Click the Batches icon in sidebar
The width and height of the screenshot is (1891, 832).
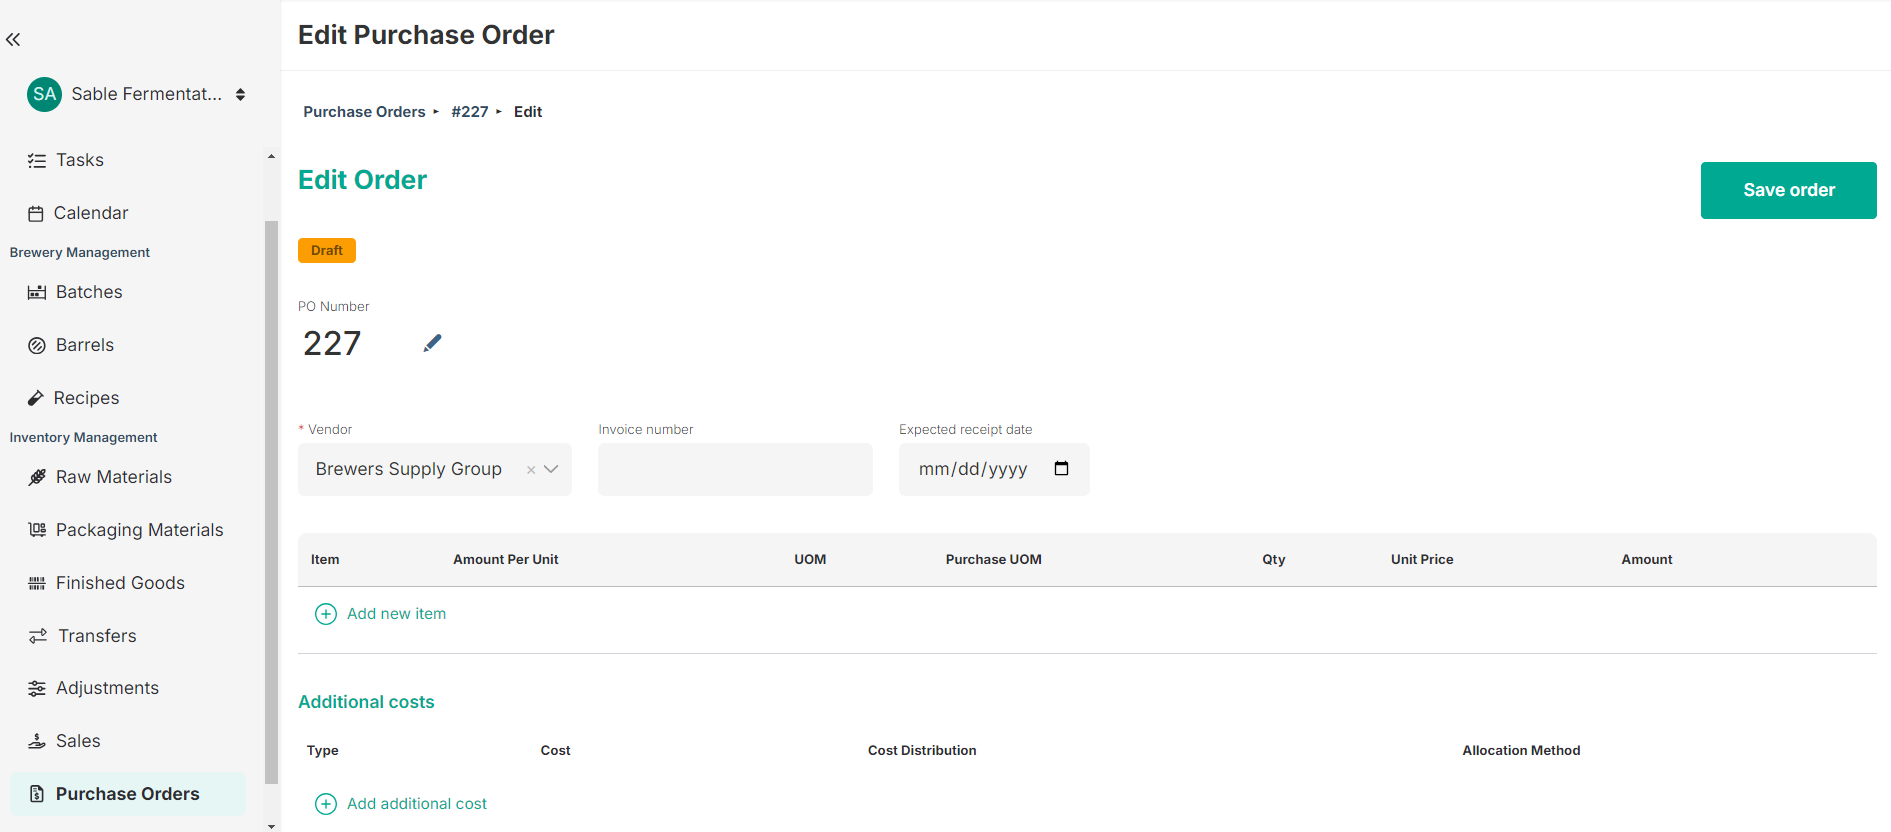click(37, 293)
